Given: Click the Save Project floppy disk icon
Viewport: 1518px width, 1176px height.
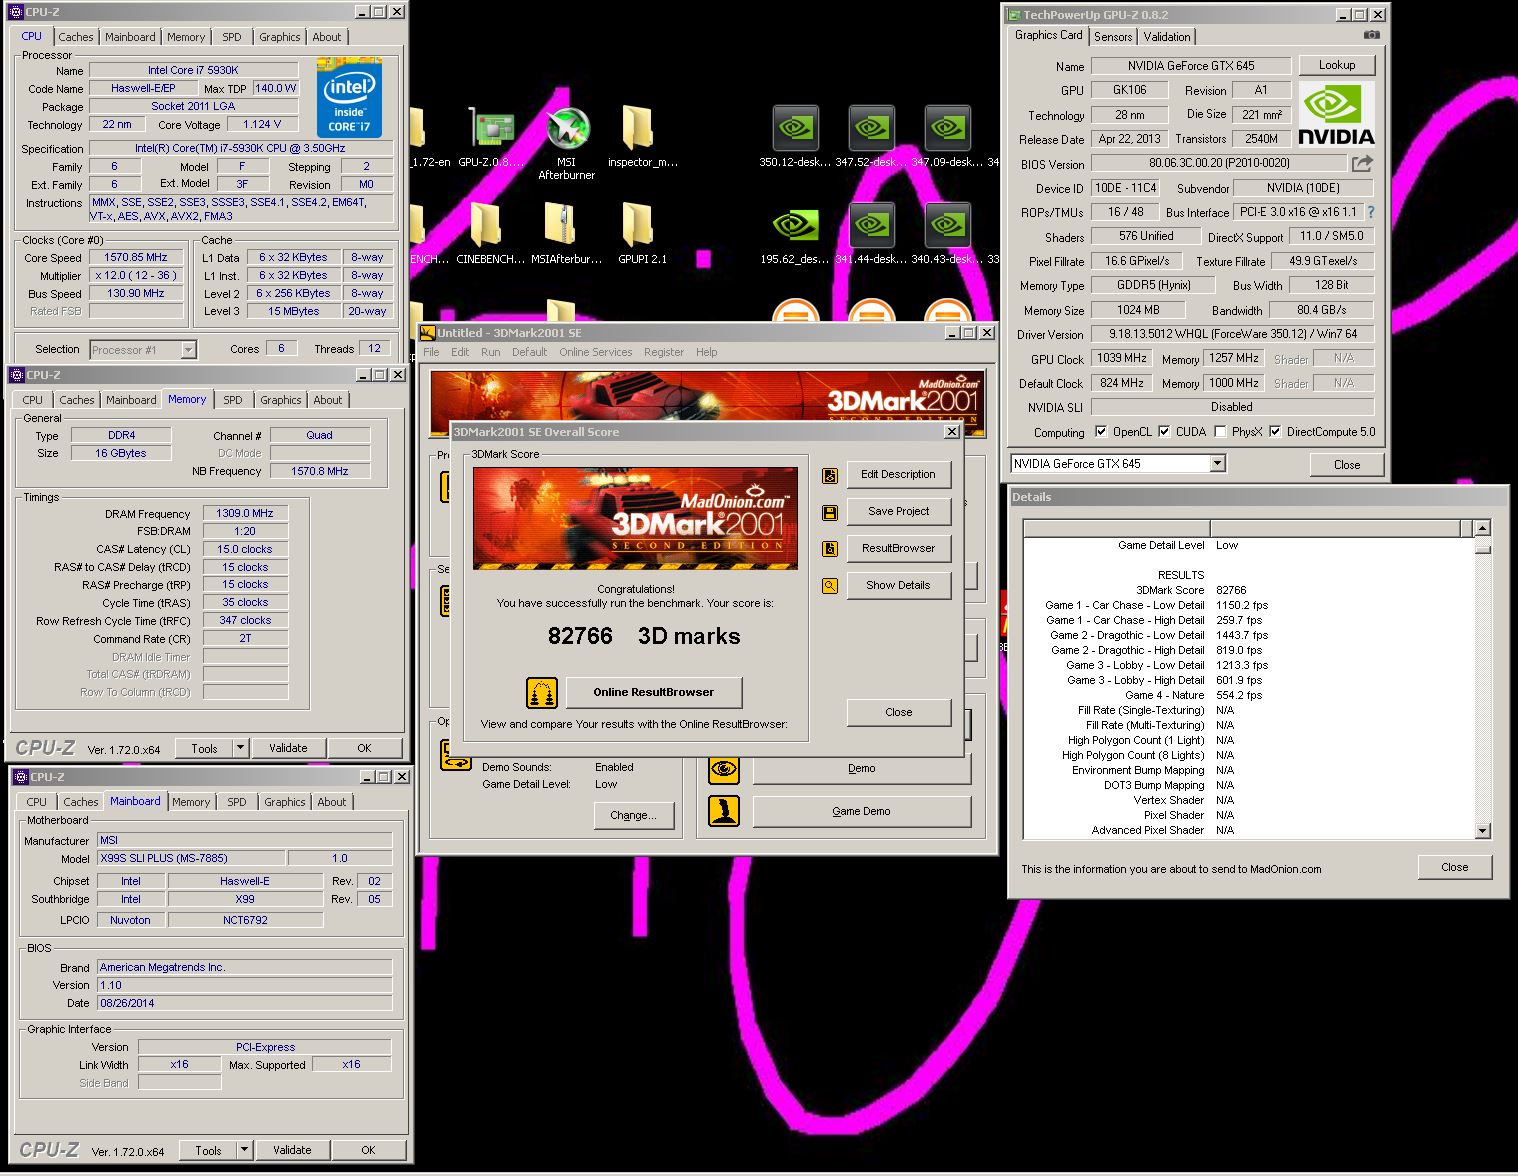Looking at the screenshot, I should (x=830, y=512).
